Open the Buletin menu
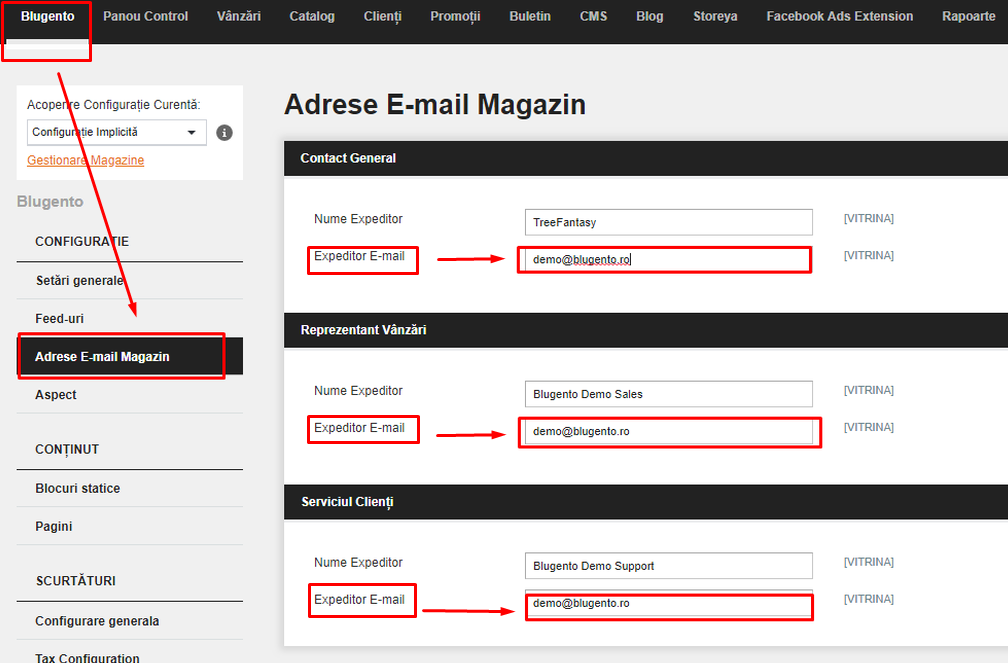The width and height of the screenshot is (1008, 663). 530,17
